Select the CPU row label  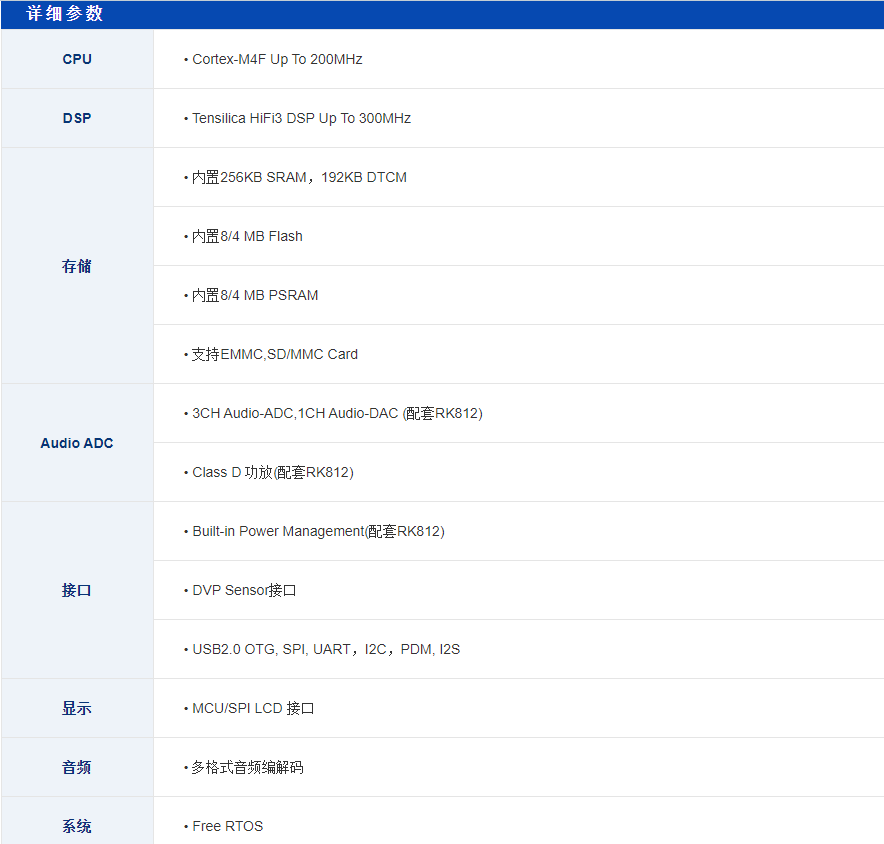[77, 59]
